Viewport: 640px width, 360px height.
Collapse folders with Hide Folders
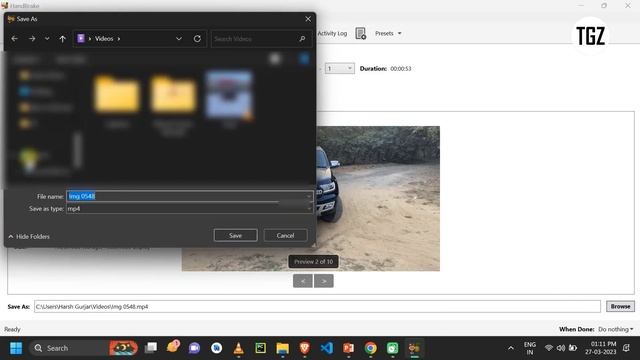pos(29,236)
